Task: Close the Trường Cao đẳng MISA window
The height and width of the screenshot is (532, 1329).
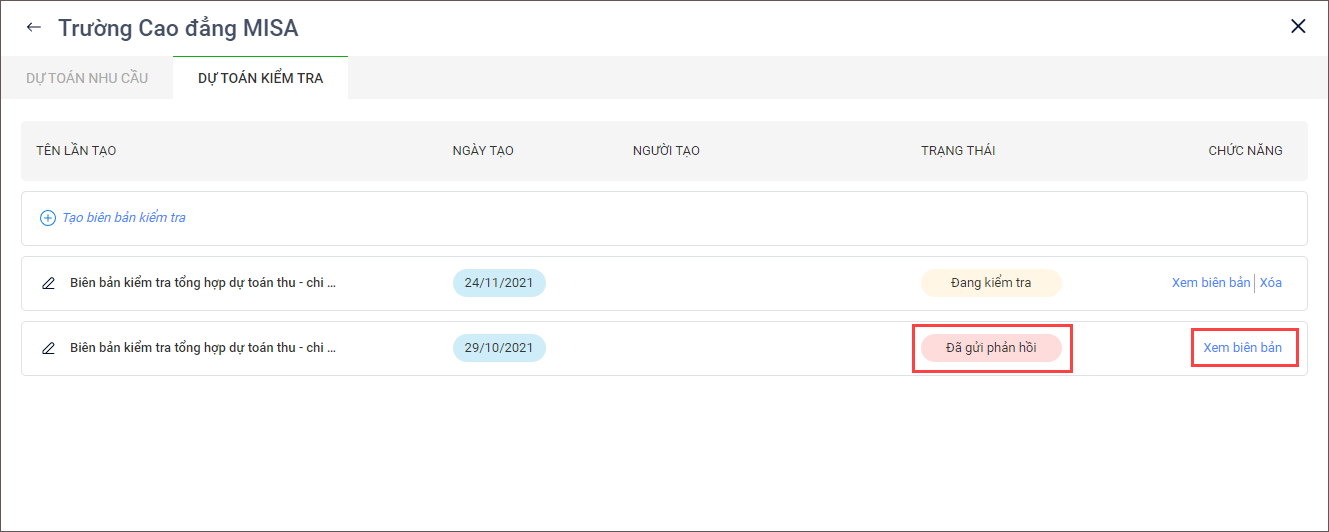Action: (1298, 27)
